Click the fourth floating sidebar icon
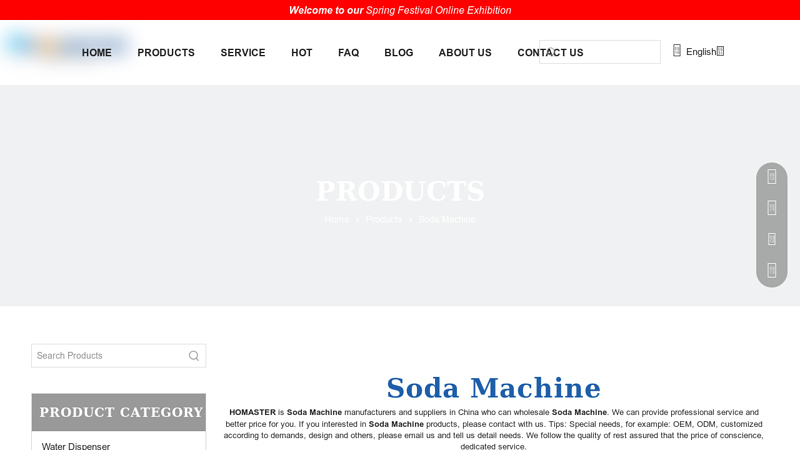 click(x=771, y=270)
